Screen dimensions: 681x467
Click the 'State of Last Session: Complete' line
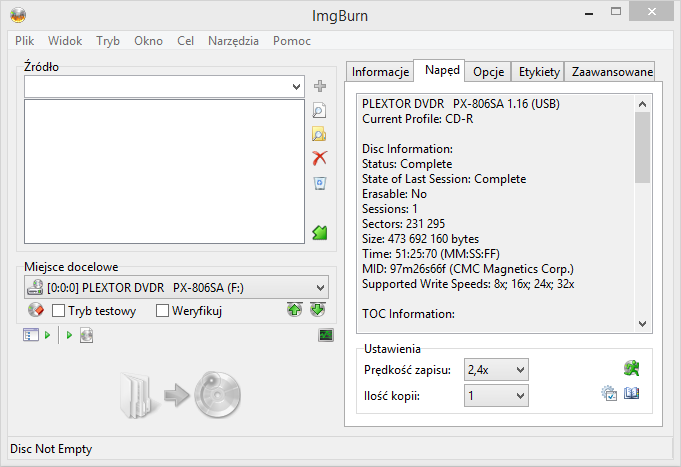(x=444, y=179)
